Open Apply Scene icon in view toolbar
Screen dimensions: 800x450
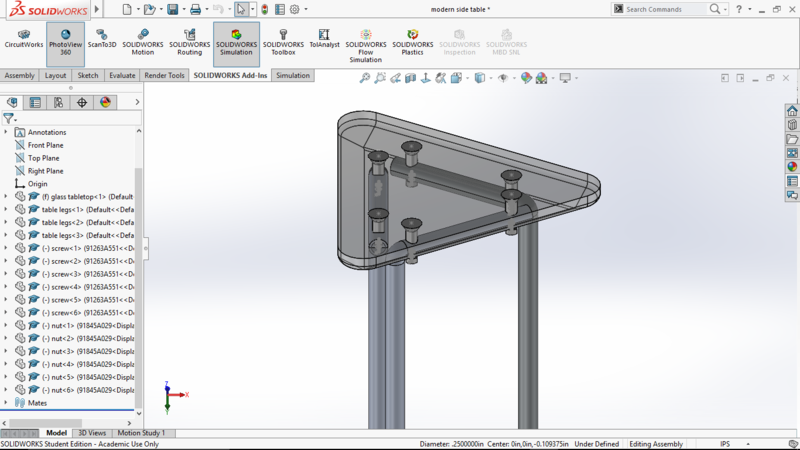(541, 78)
